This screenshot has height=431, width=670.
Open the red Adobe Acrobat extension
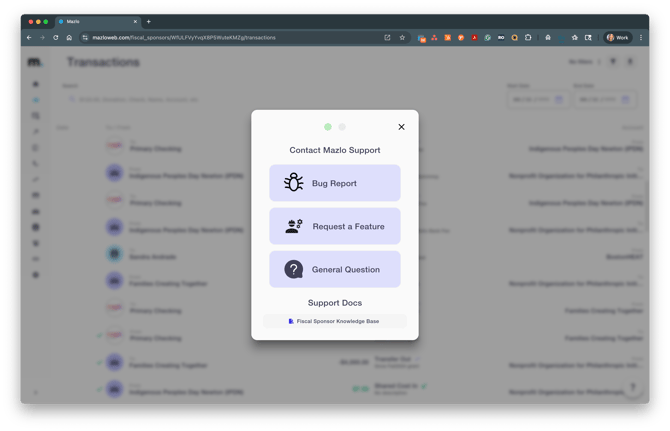pos(474,38)
